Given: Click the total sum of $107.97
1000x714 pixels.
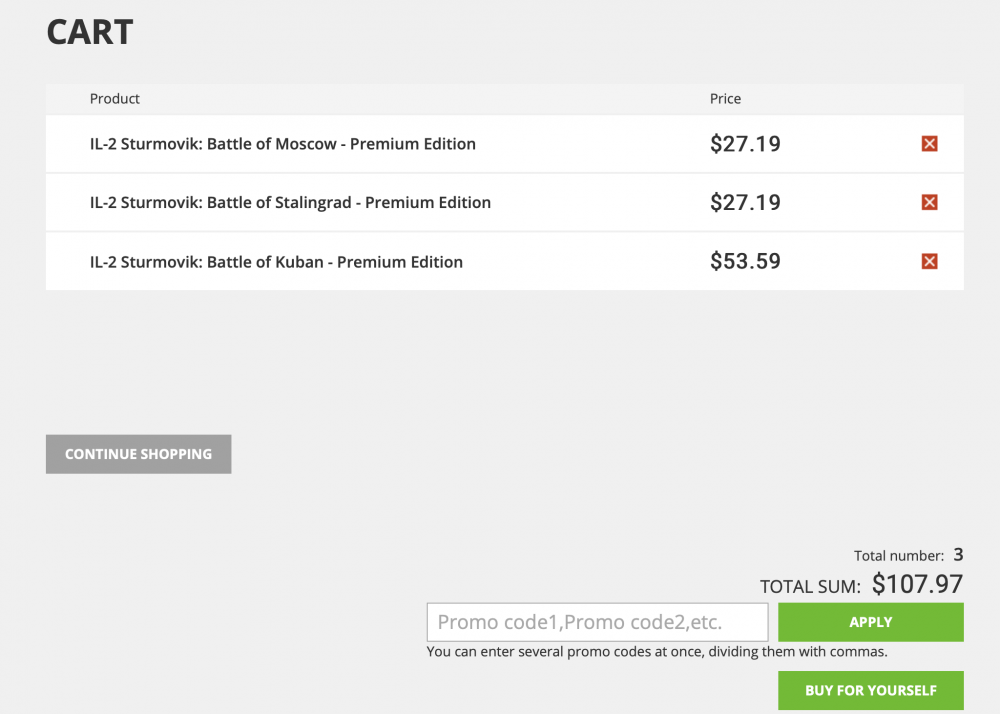Looking at the screenshot, I should point(916,584).
